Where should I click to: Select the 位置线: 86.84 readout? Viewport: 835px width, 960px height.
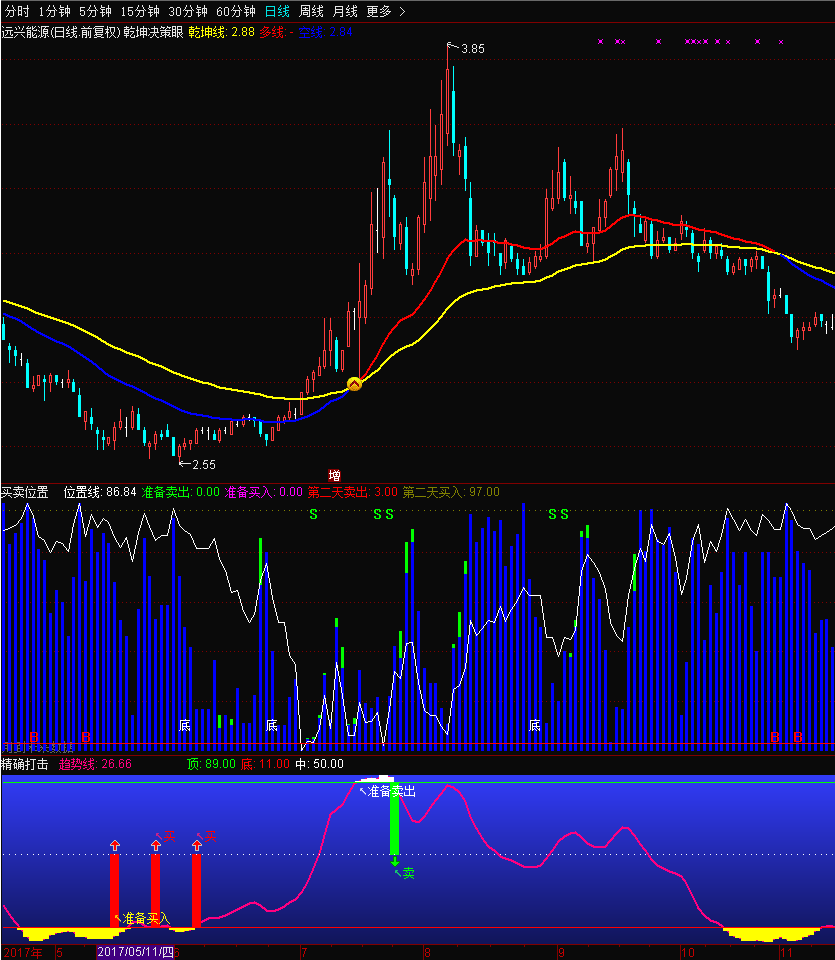pyautogui.click(x=100, y=492)
